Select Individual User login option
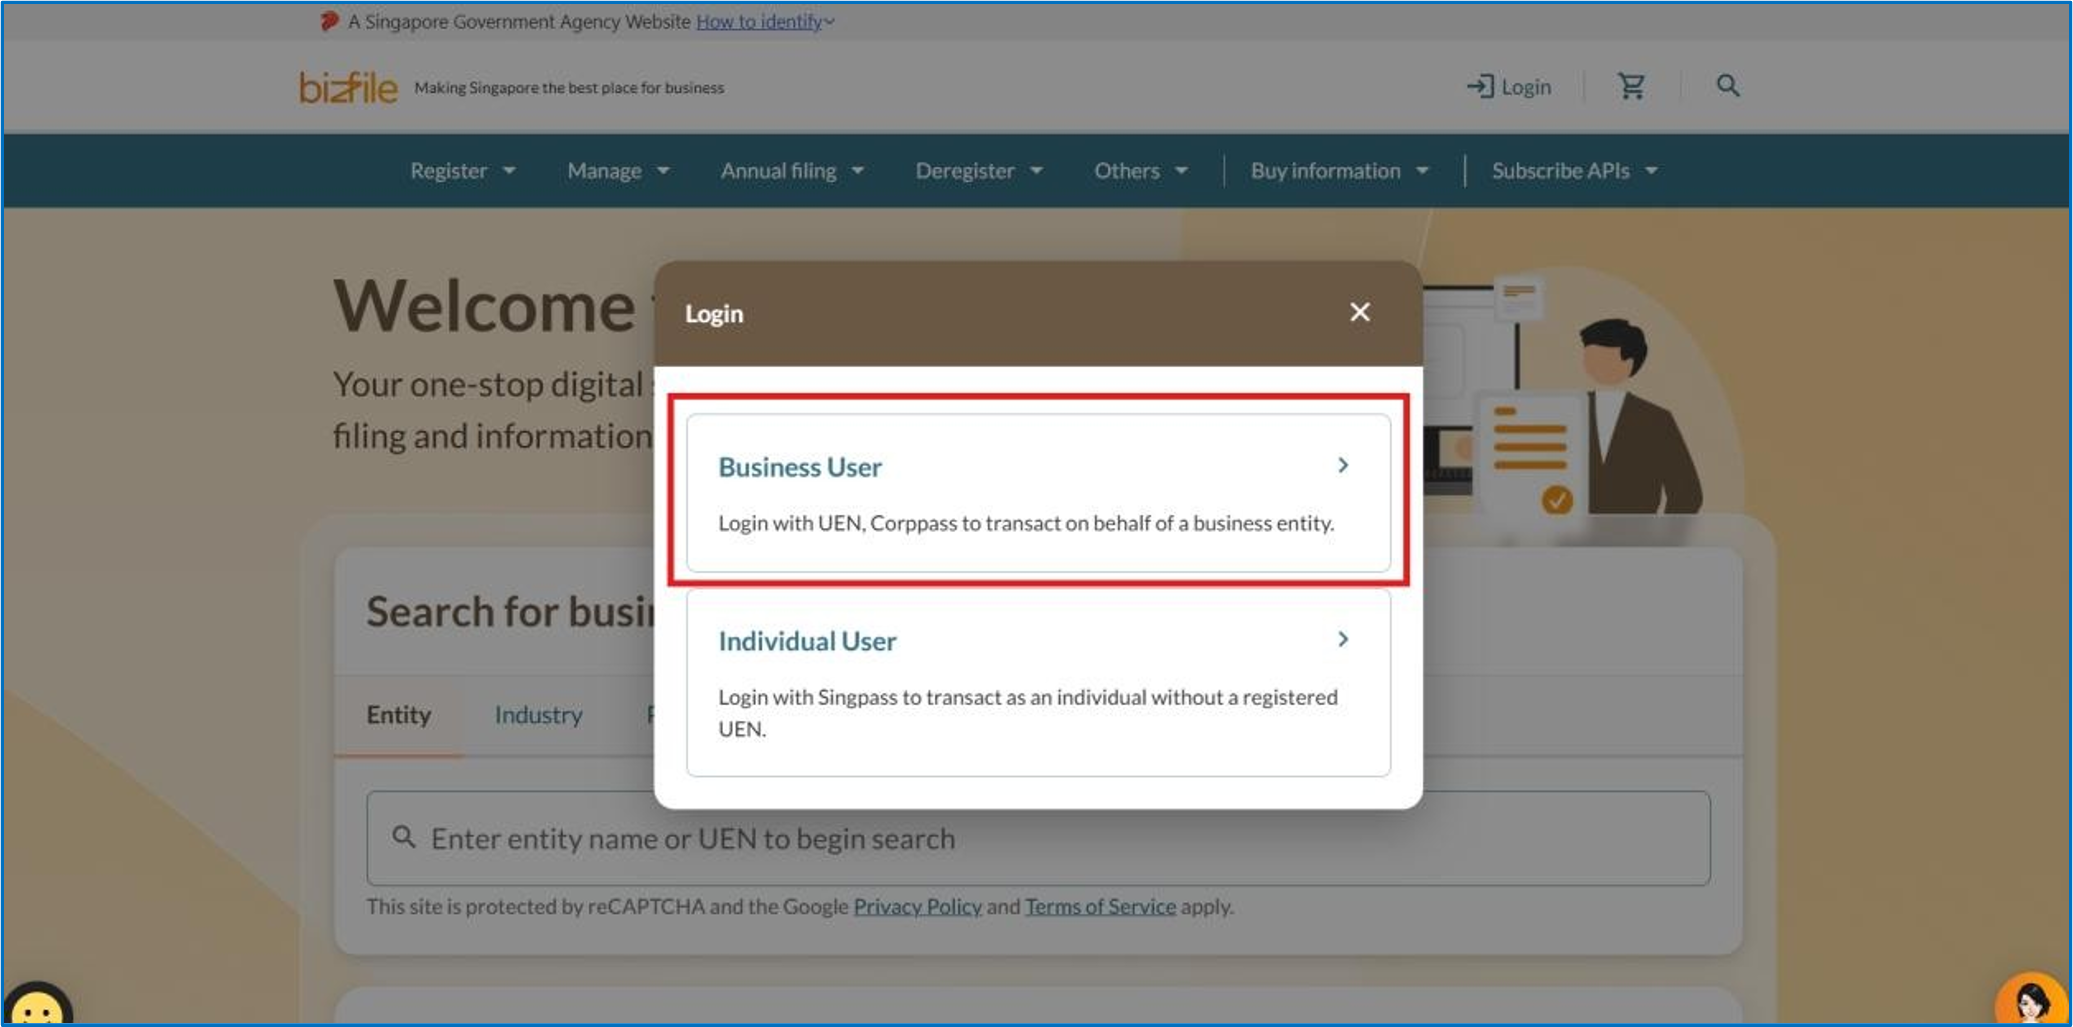The width and height of the screenshot is (2073, 1027). (1038, 683)
